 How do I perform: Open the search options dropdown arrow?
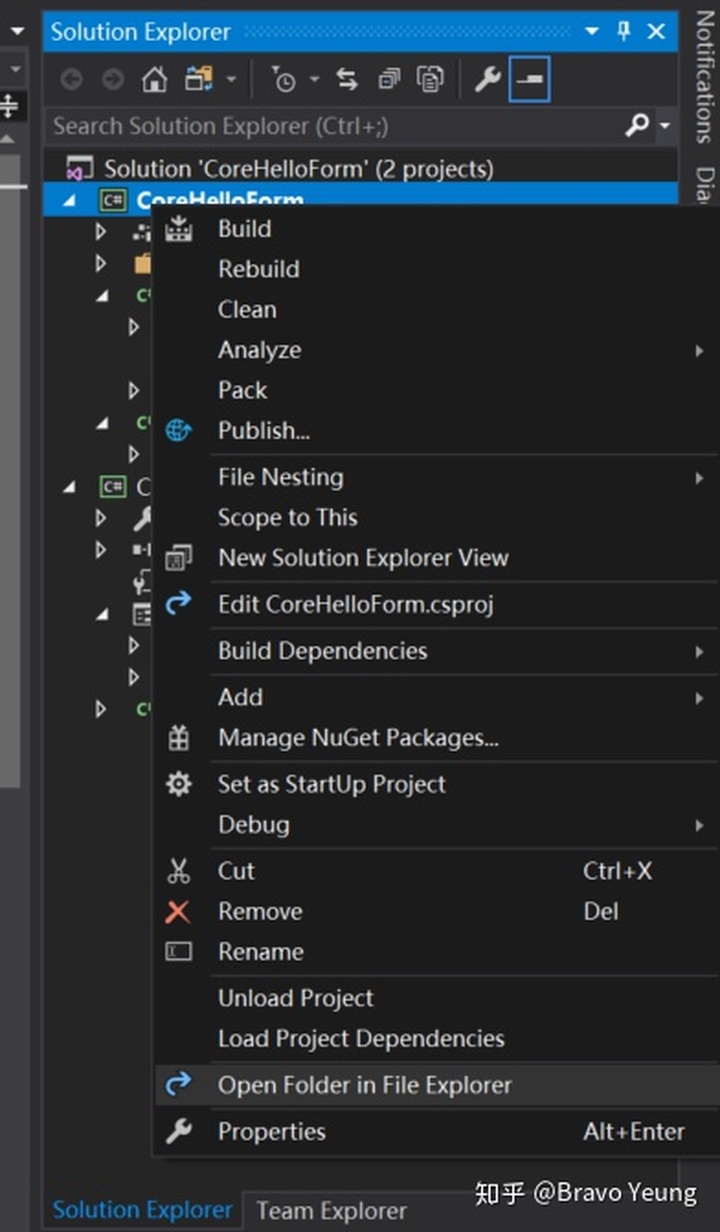[665, 127]
